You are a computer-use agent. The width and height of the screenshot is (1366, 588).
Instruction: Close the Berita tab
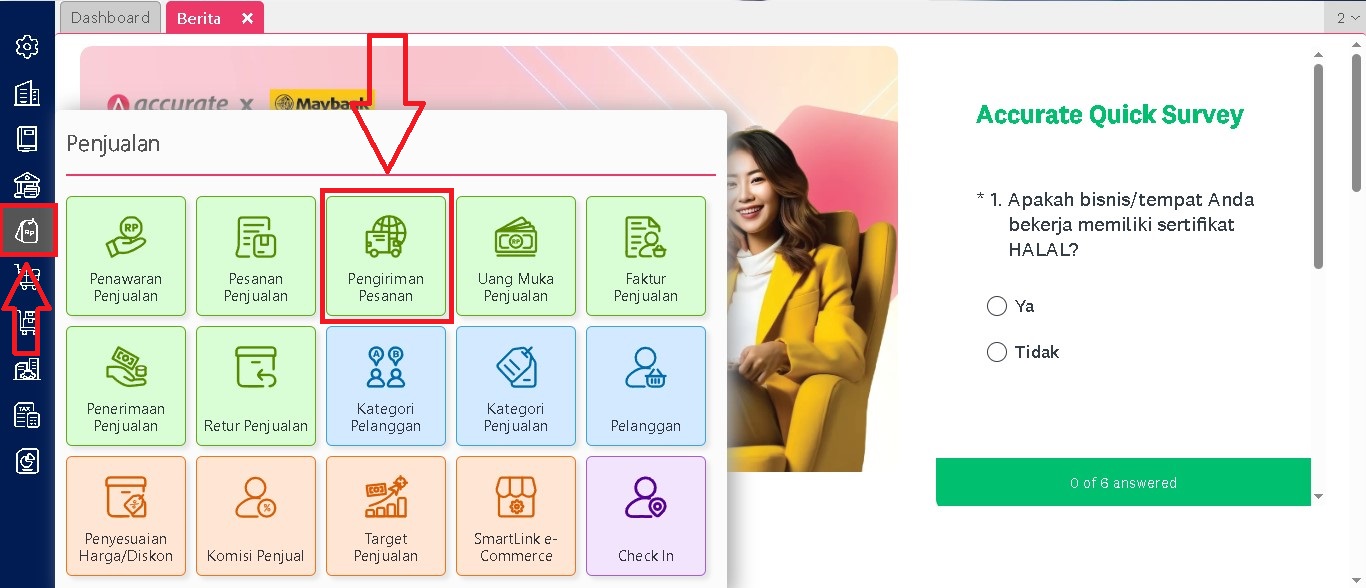click(247, 18)
